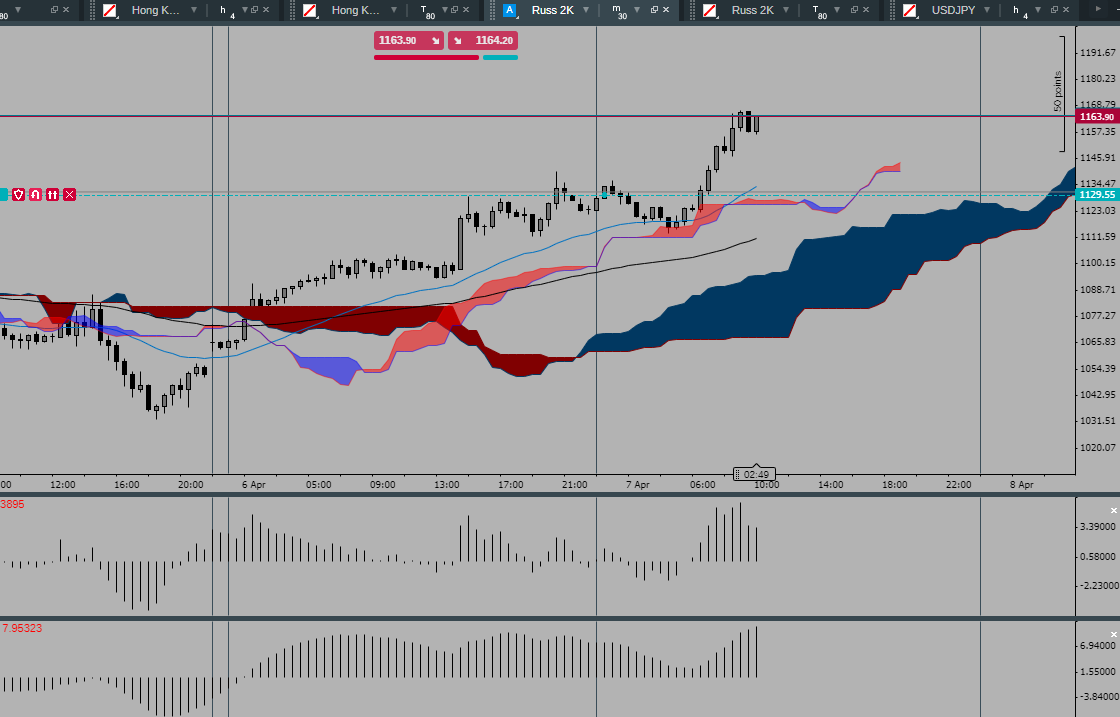
Task: Click the 1020.07 price axis label
Action: (1097, 448)
